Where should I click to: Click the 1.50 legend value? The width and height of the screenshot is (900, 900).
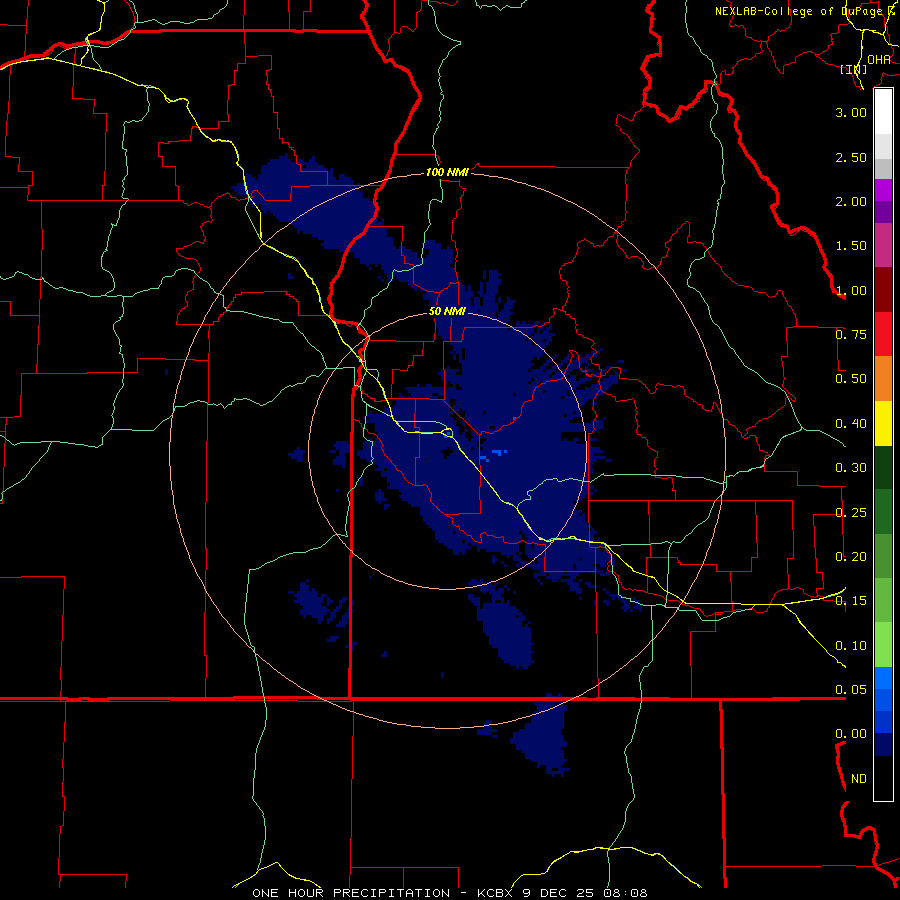coord(851,246)
